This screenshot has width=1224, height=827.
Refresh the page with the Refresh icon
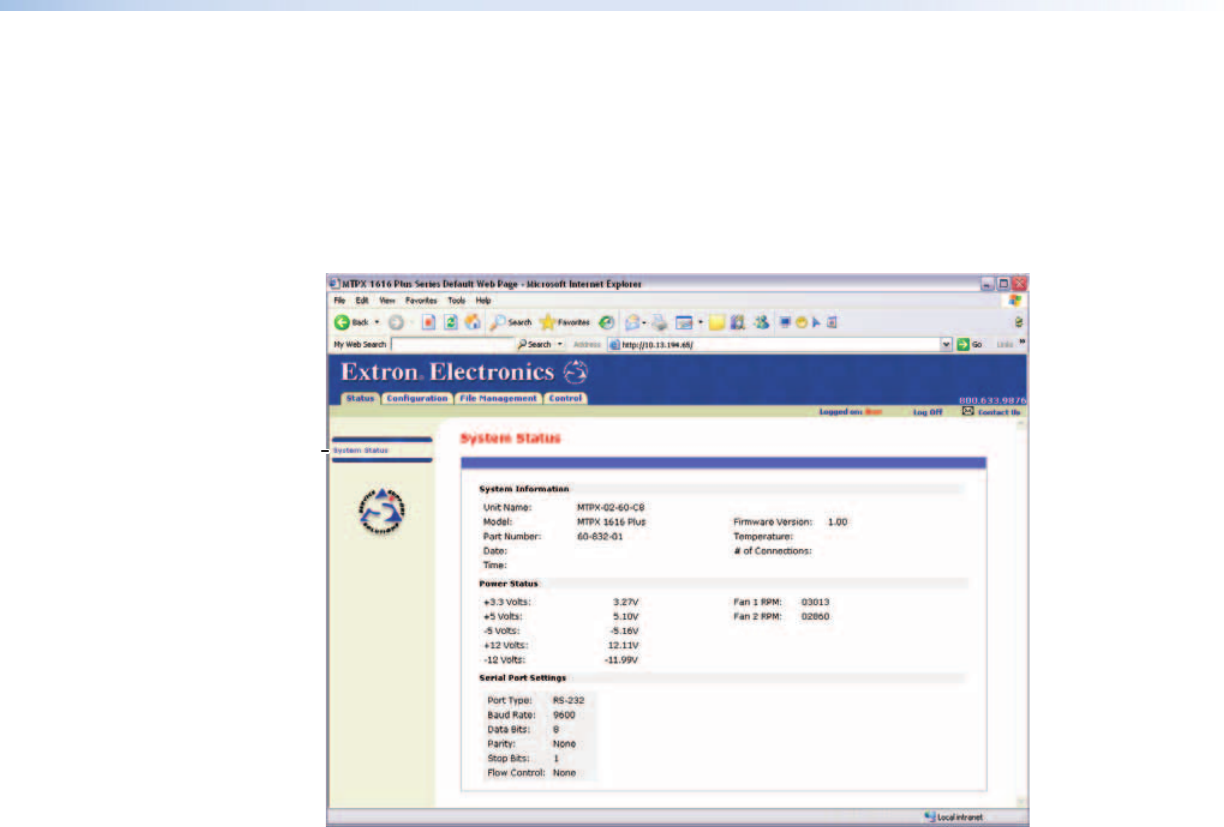pos(448,323)
